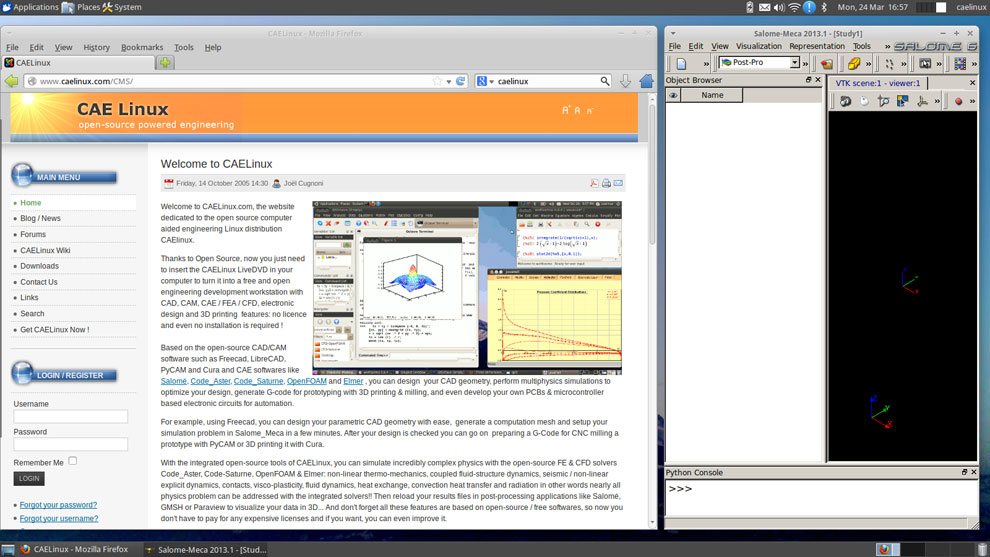Viewport: 990px width, 557px height.
Task: Open the Firefox downloads arrow
Action: [625, 81]
